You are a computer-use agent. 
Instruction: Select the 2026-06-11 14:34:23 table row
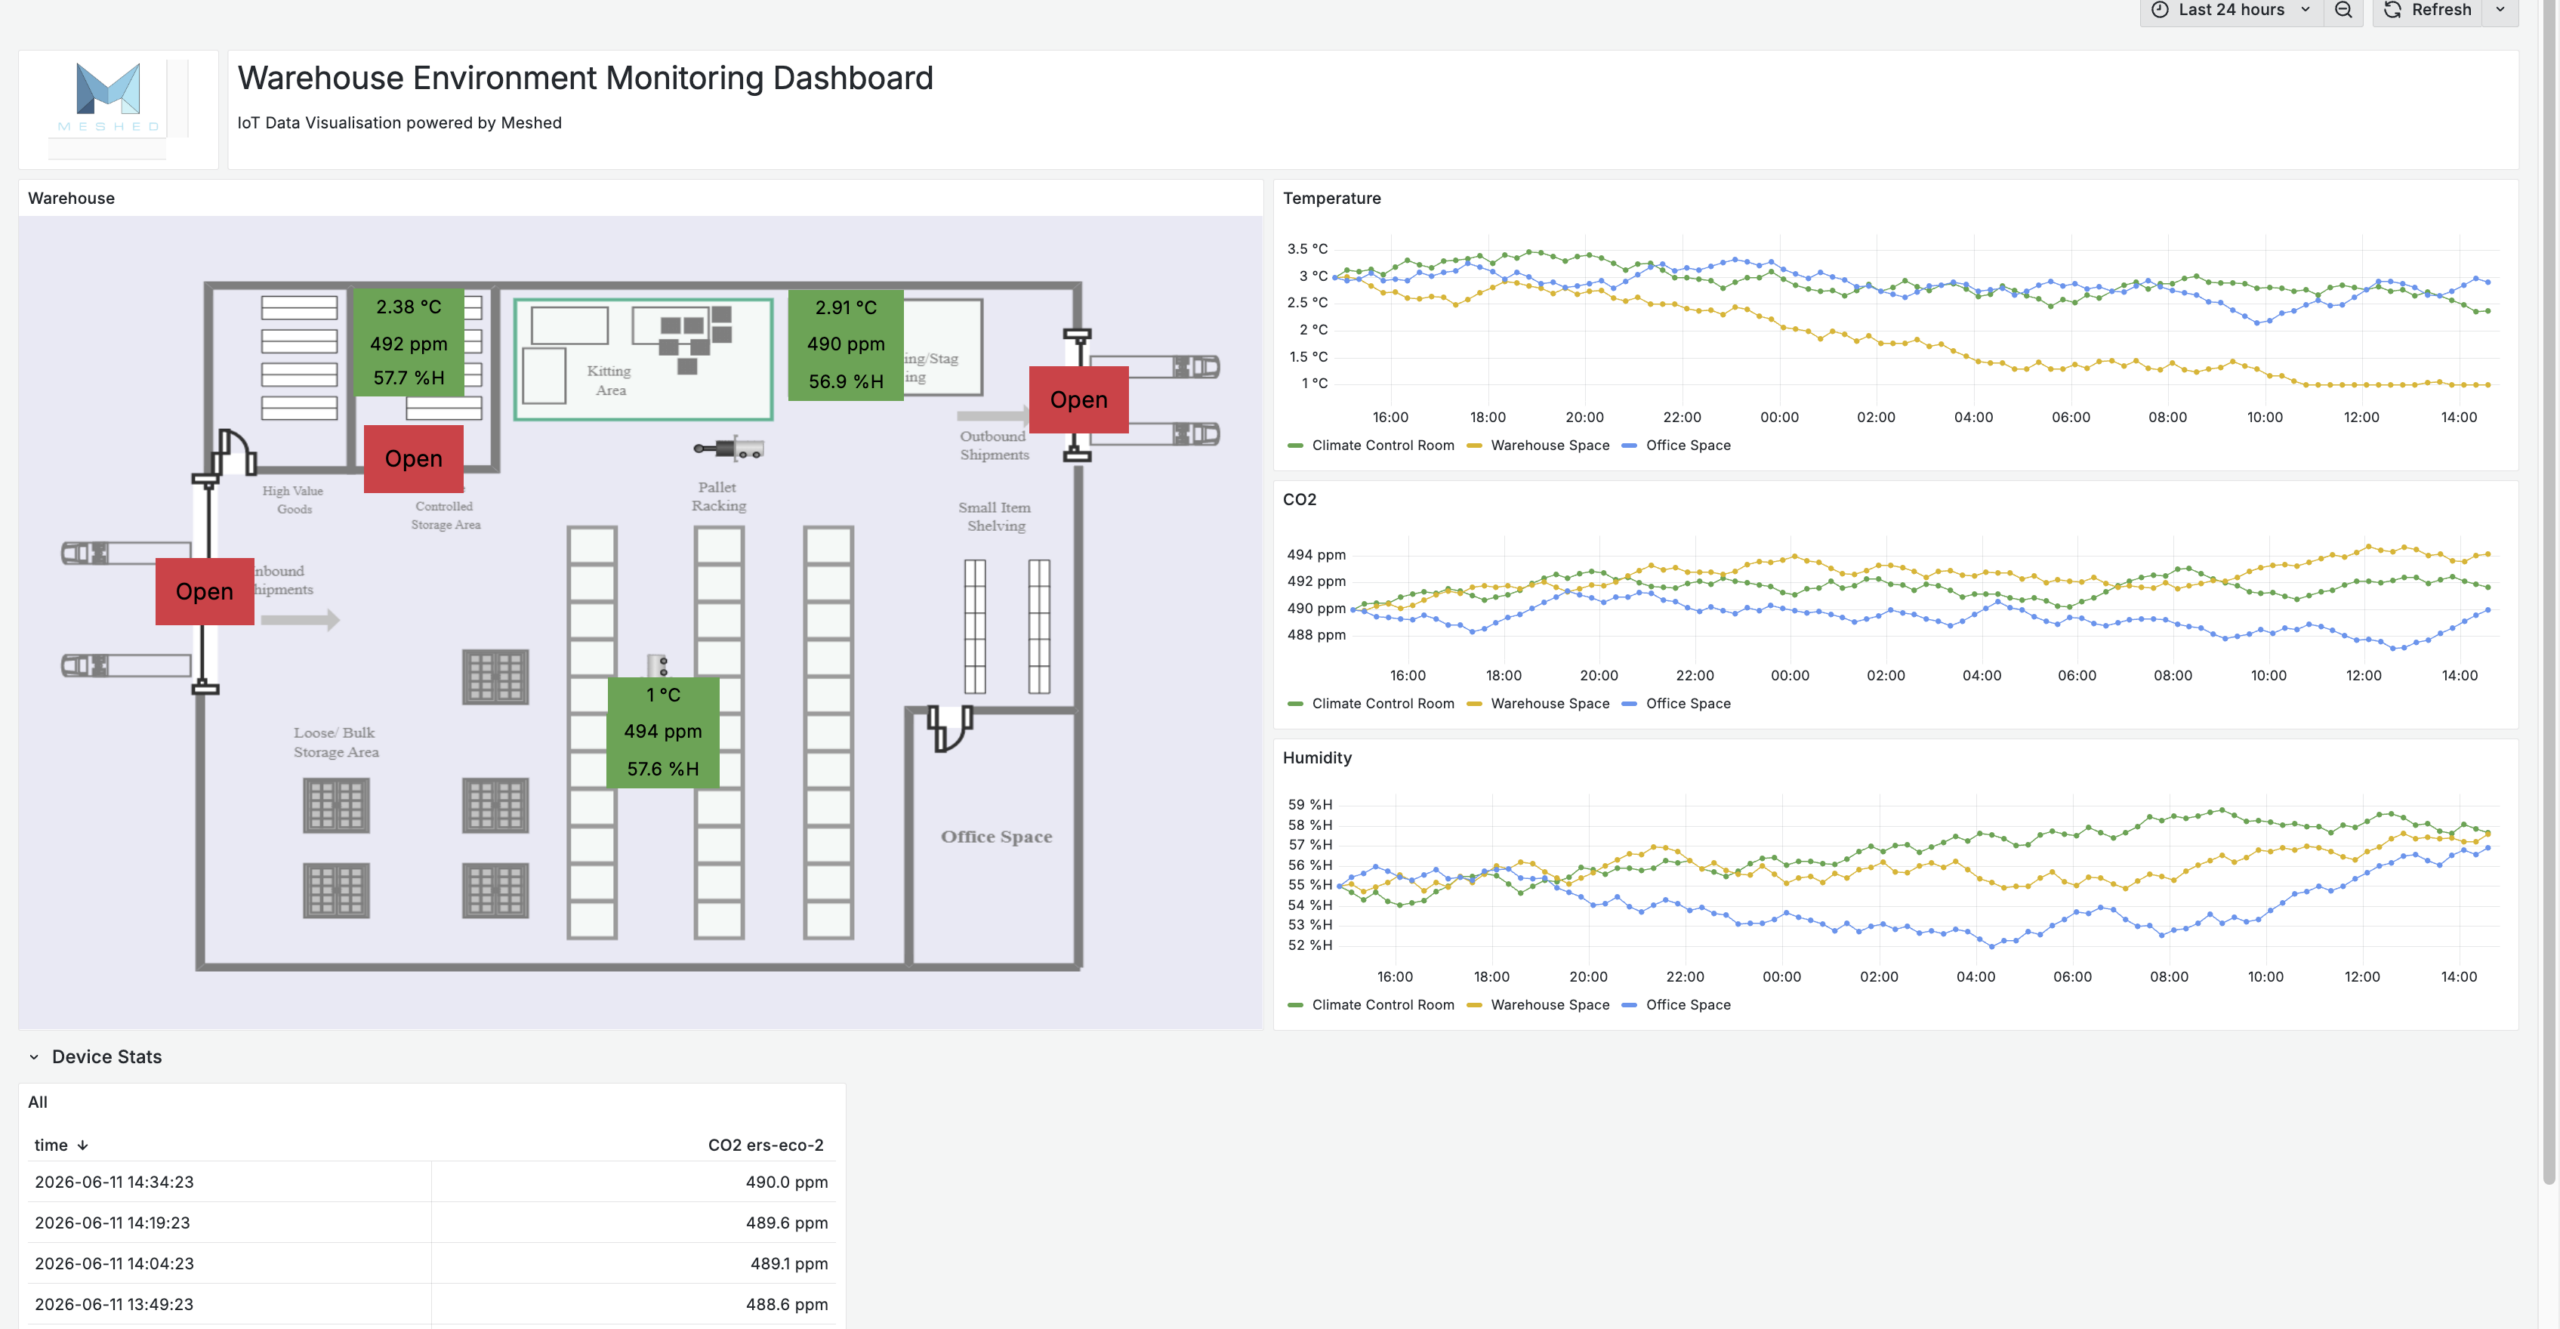click(431, 1181)
